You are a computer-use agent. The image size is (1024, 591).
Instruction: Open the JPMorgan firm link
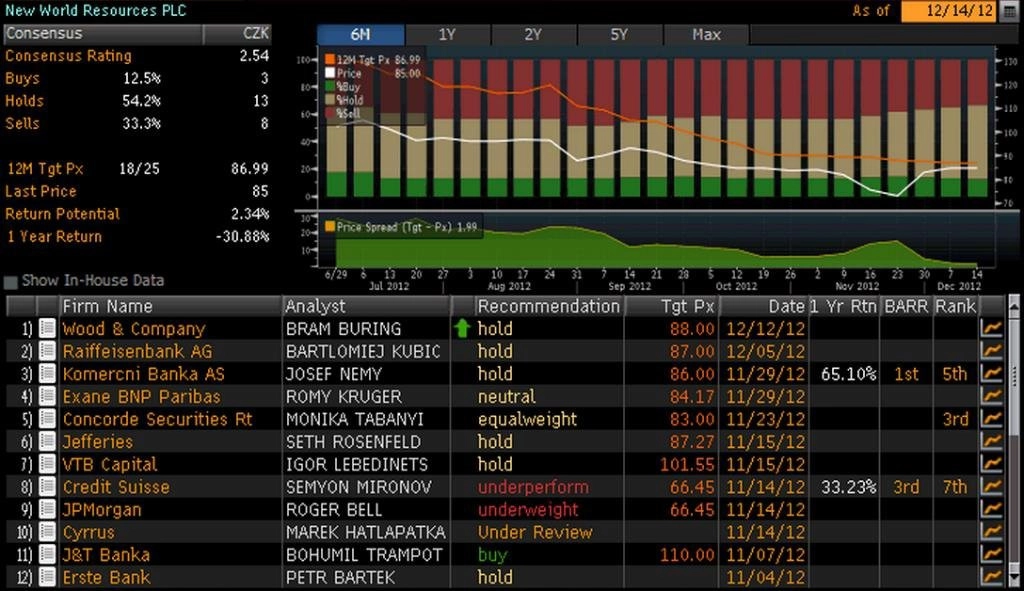[x=102, y=509]
